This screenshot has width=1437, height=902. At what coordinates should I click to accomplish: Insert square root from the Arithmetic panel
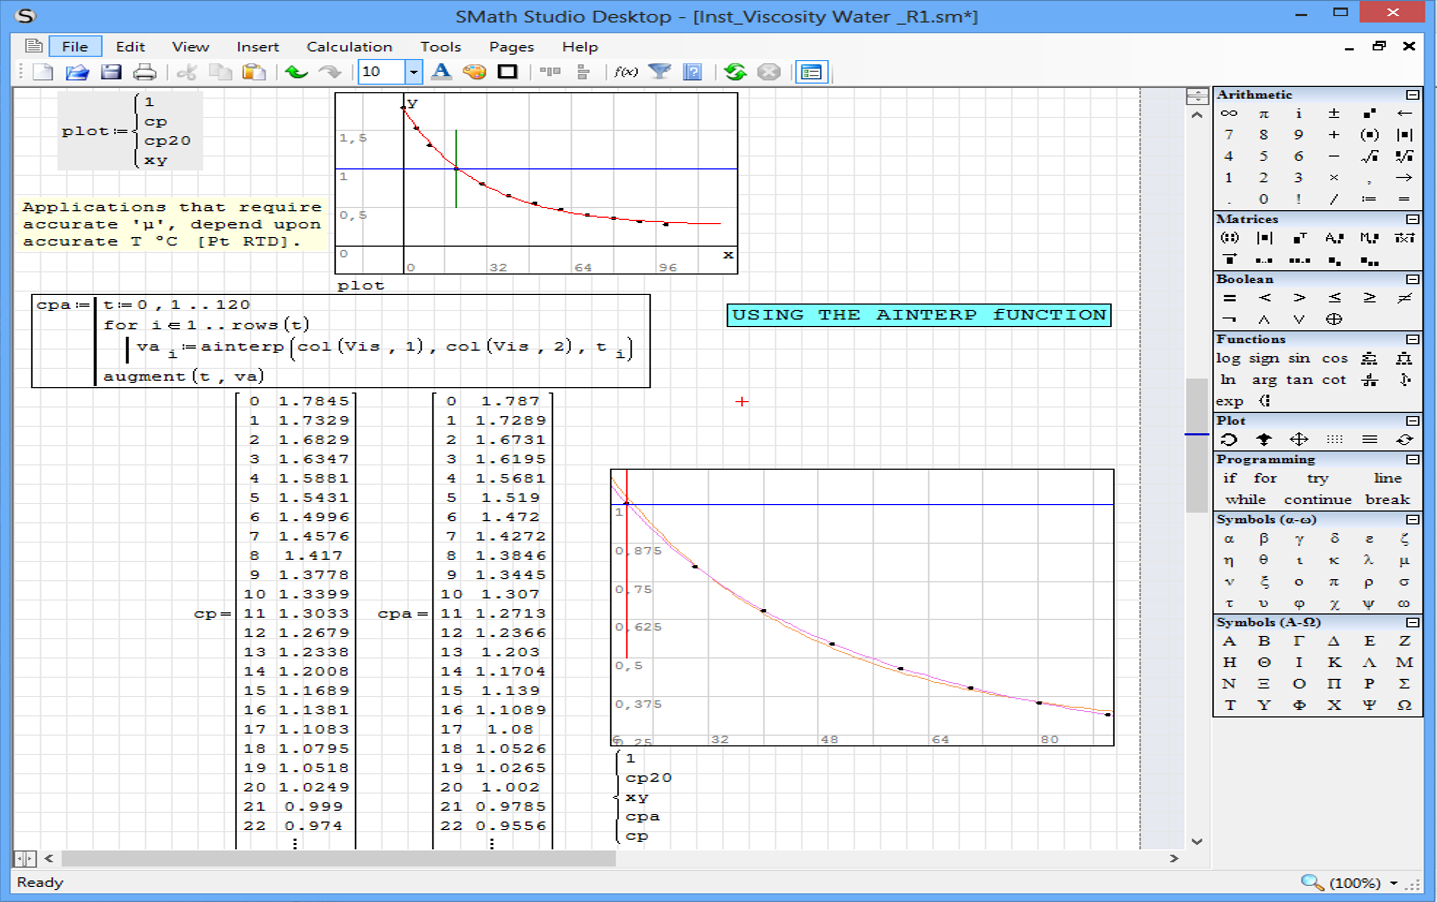(x=1369, y=156)
